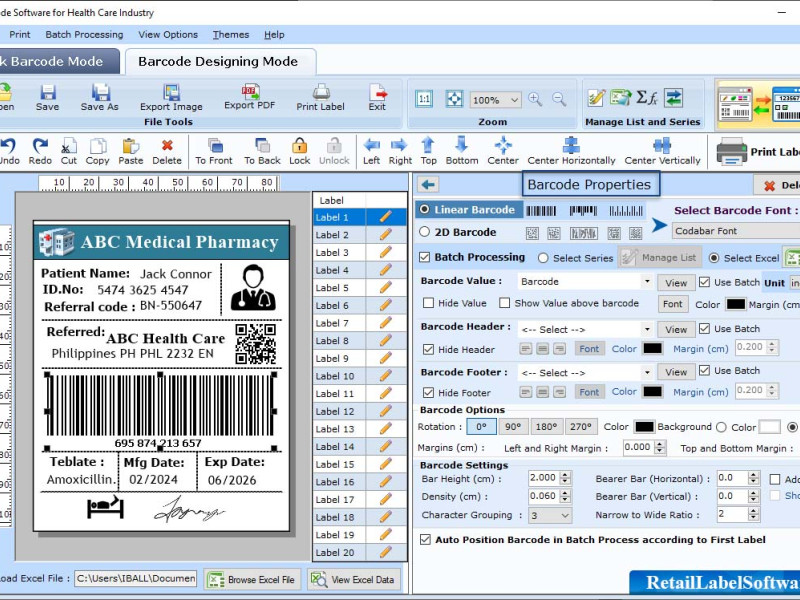Screen dimensions: 800x600
Task: Click the edit pencil for Label 5
Action: [x=386, y=288]
